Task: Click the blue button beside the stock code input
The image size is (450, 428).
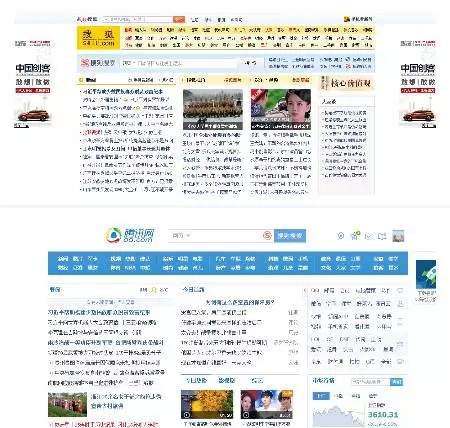Action: (397, 381)
